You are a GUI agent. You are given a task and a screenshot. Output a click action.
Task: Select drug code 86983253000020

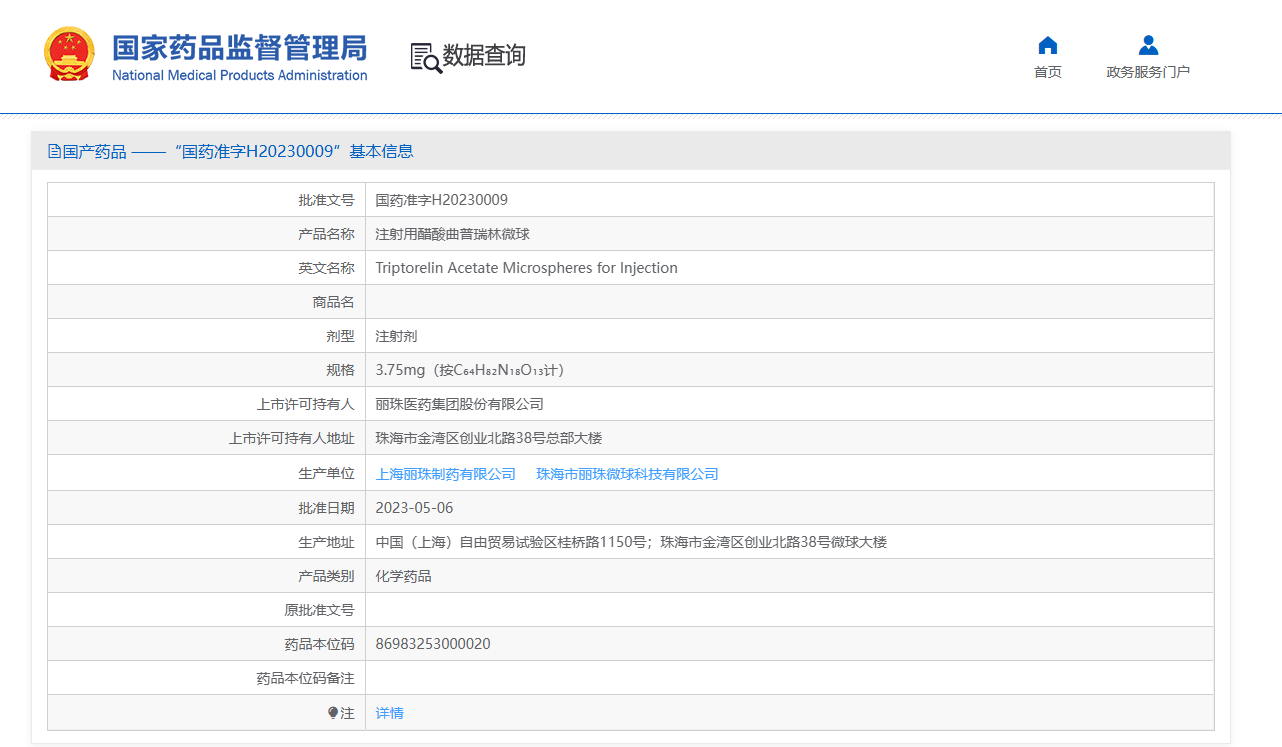tap(433, 644)
